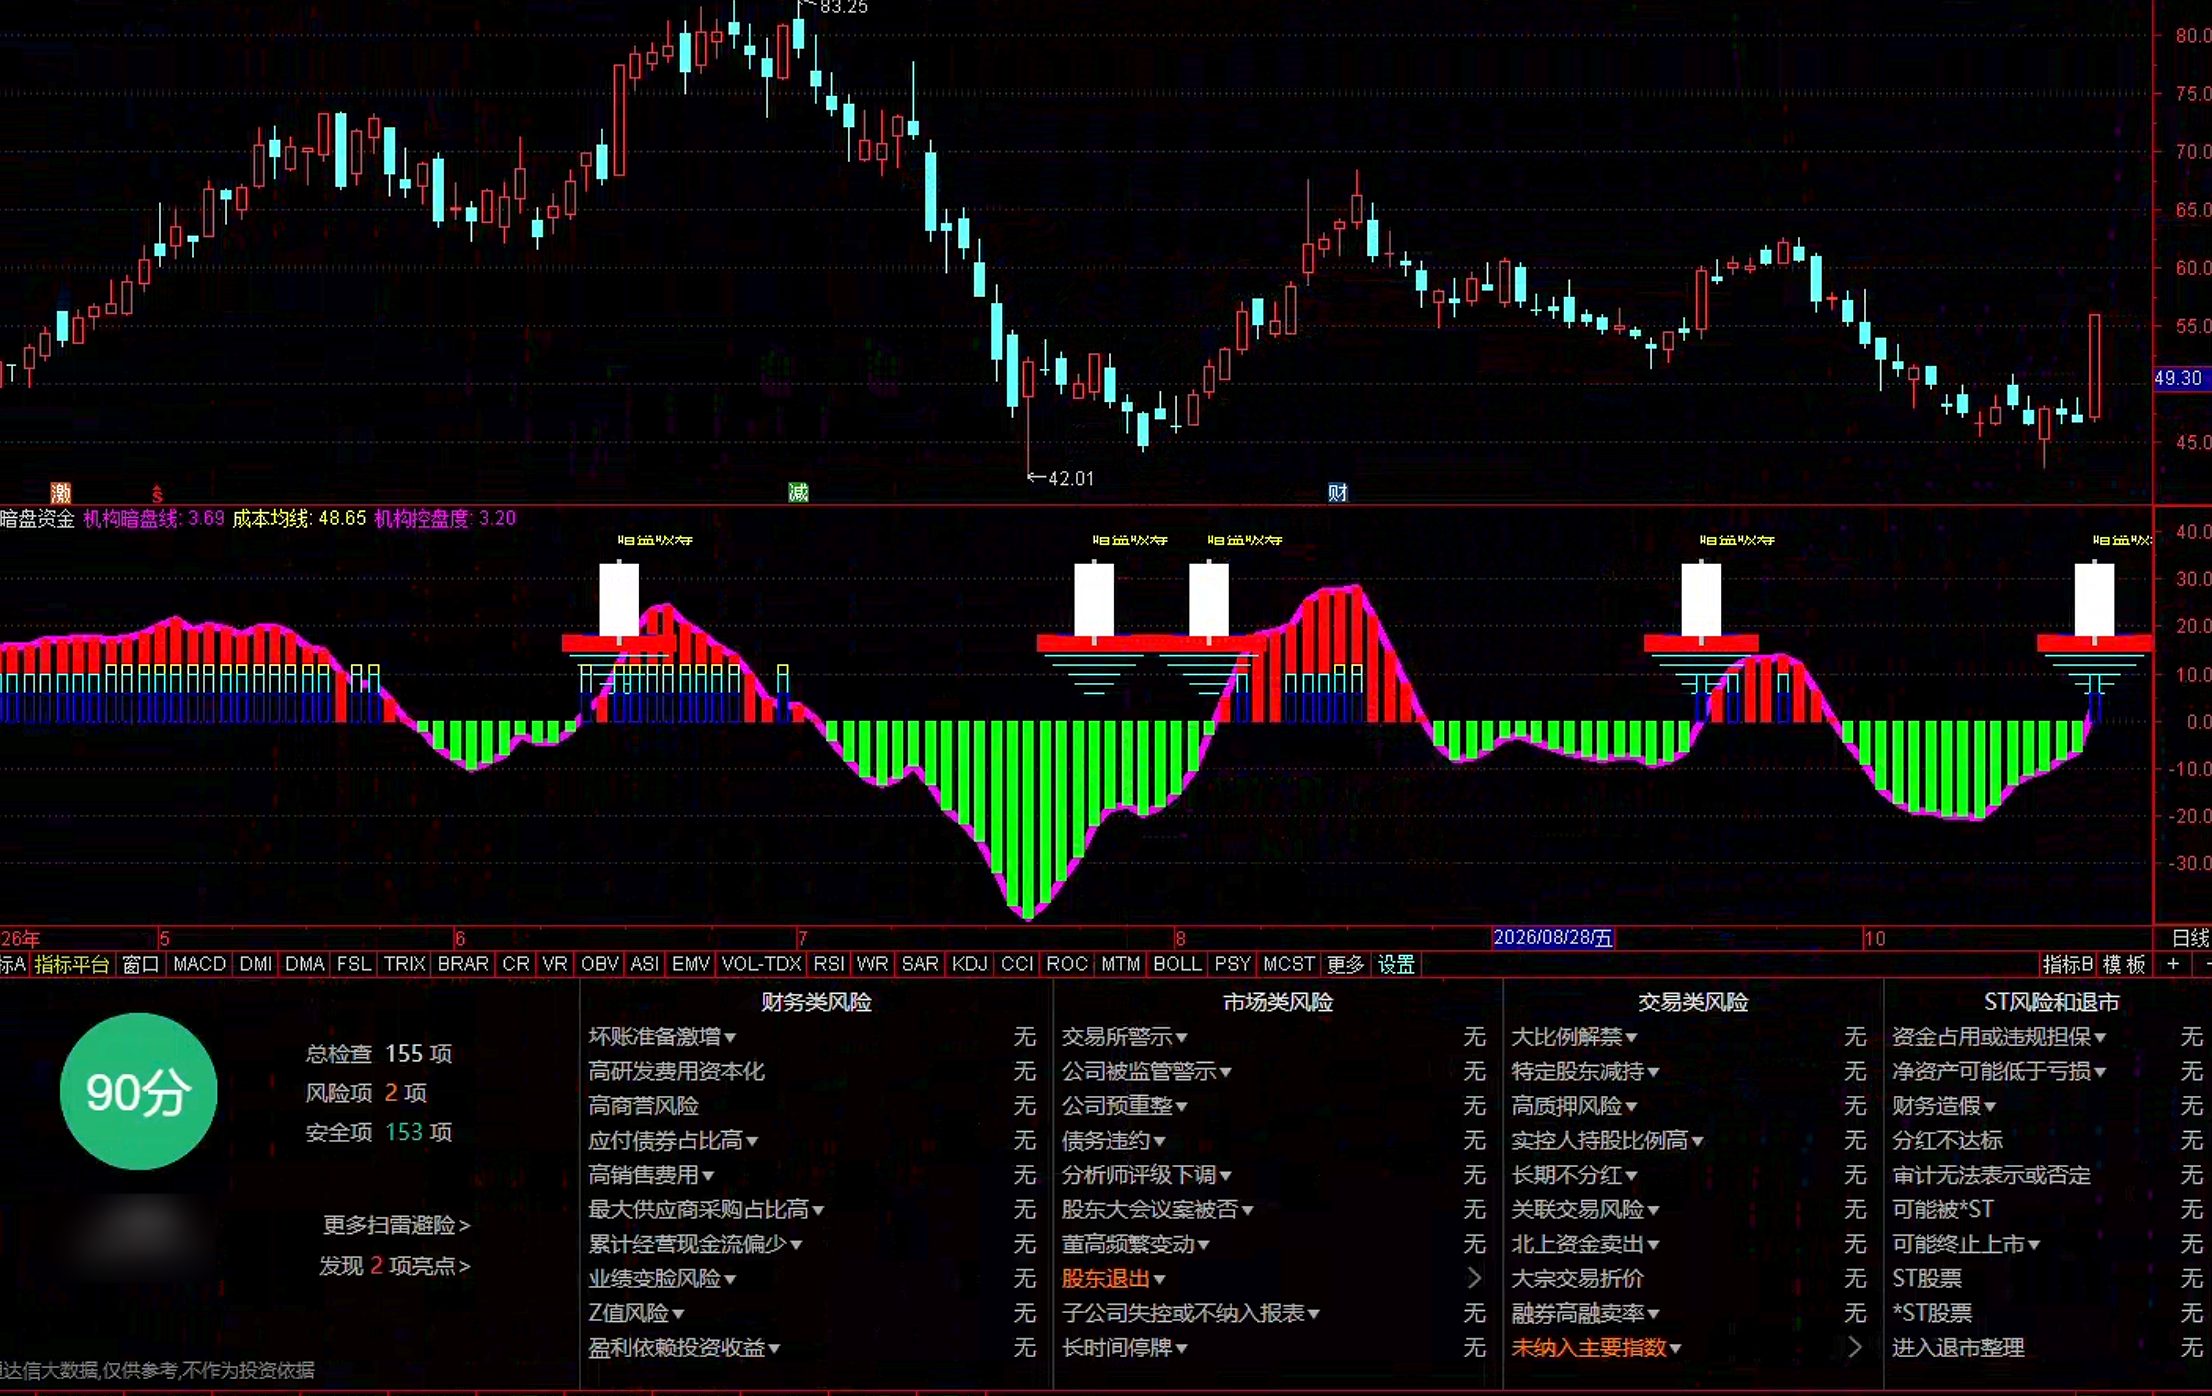This screenshot has width=2212, height=1396.
Task: Open the chevron arrow in the 未纳入主要指数 row
Action: pyautogui.click(x=1854, y=1347)
